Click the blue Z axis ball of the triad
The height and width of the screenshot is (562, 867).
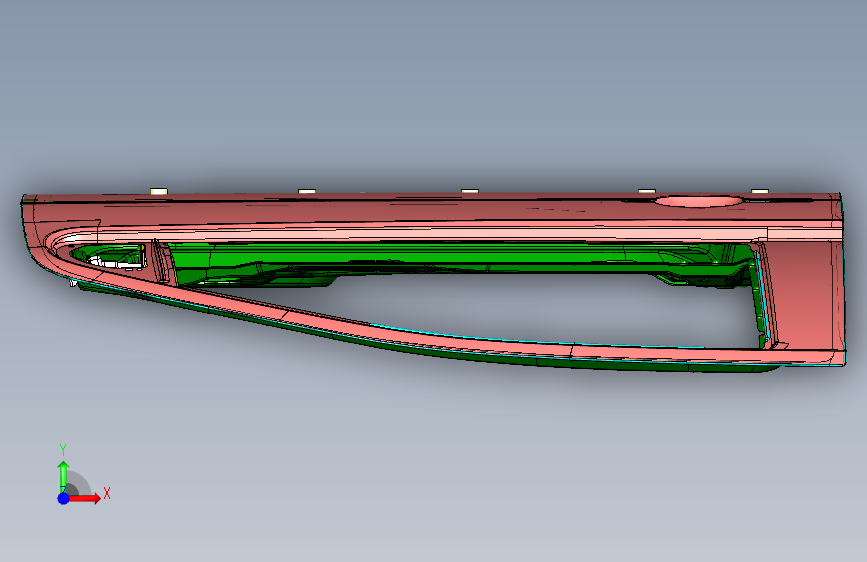tap(64, 498)
